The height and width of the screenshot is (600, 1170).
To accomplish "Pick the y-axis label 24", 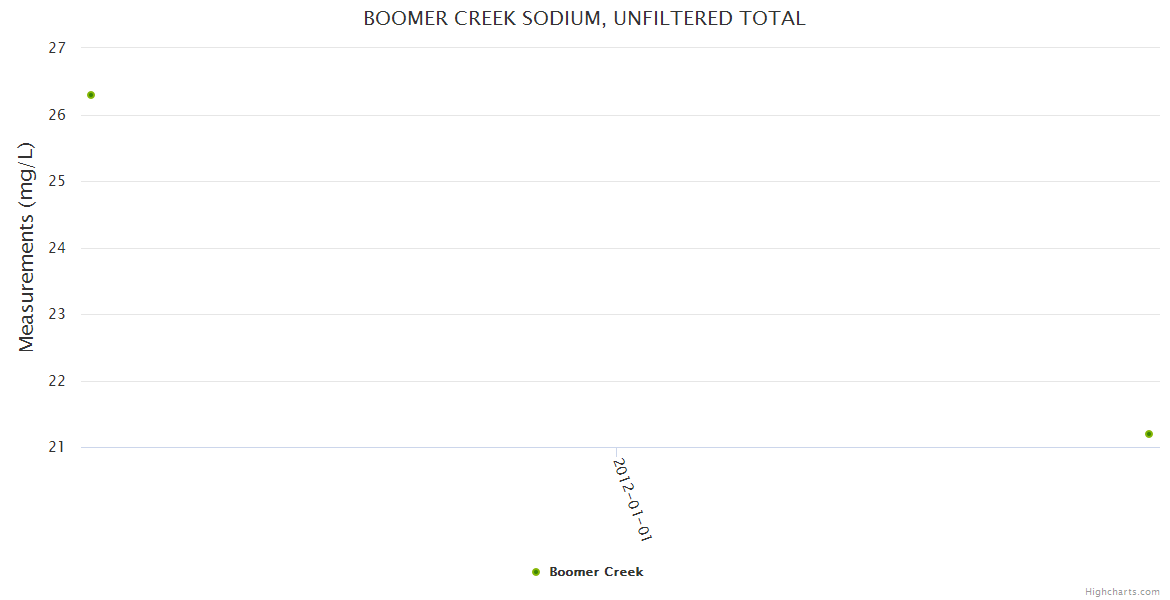I will pyautogui.click(x=56, y=248).
